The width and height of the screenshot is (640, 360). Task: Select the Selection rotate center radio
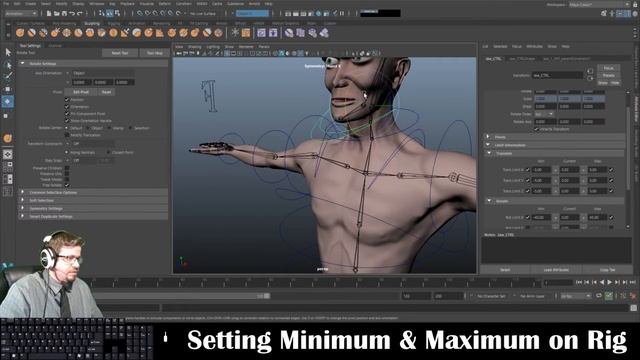point(131,128)
